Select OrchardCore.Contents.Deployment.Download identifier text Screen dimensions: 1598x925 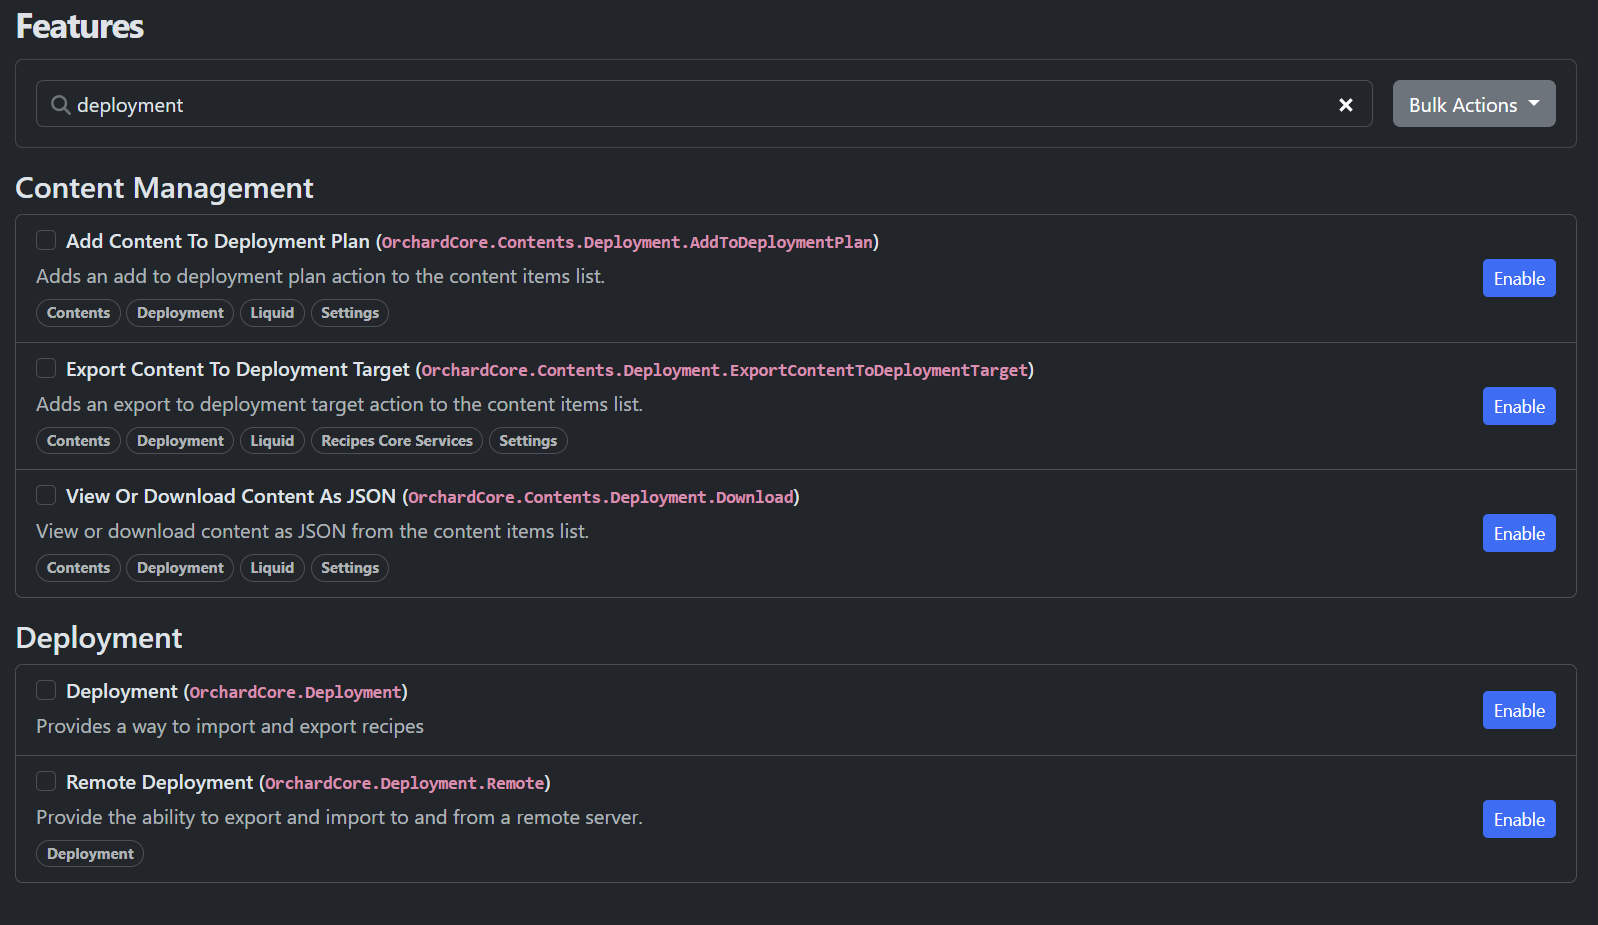click(x=601, y=497)
